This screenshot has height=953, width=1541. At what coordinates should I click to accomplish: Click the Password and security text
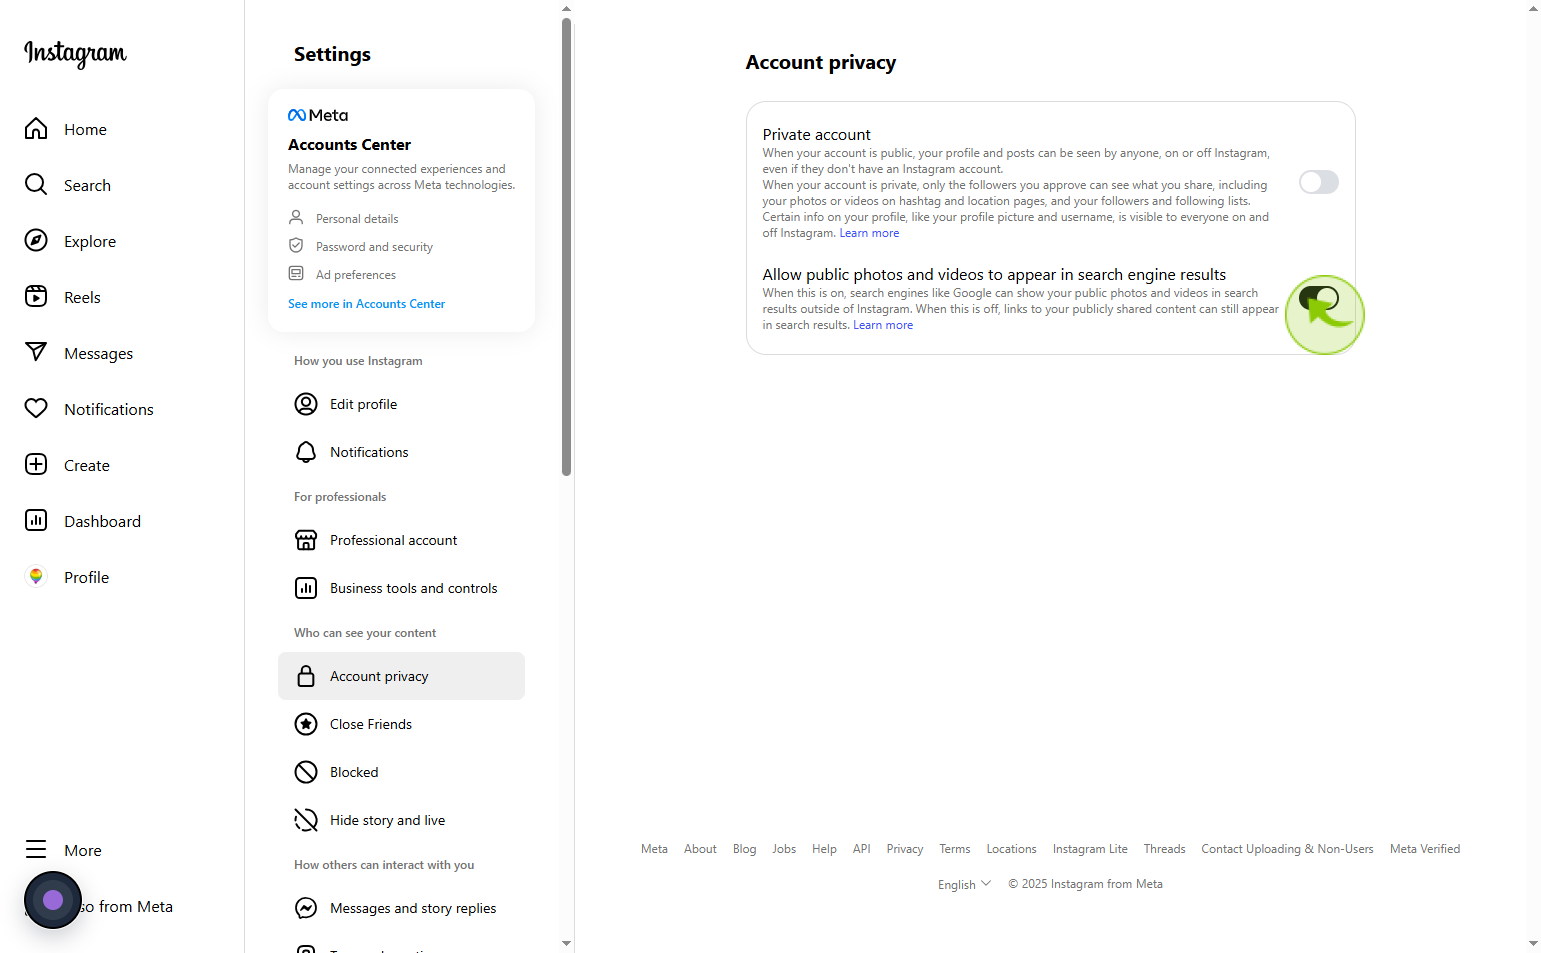374,247
